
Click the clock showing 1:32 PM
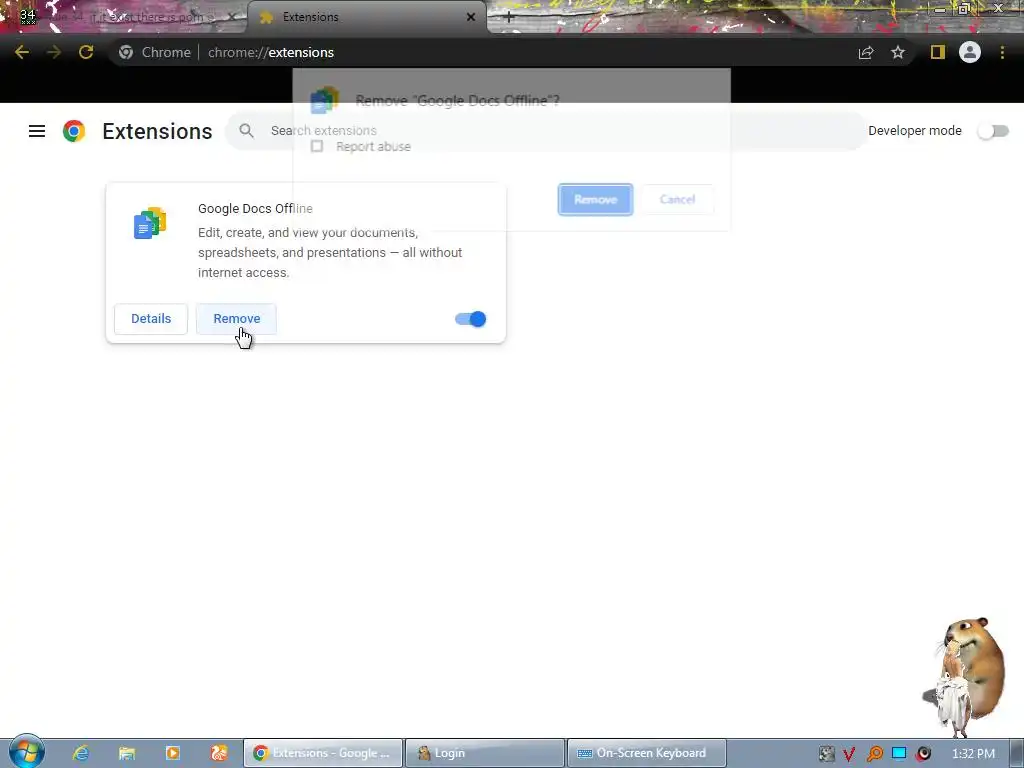(x=973, y=754)
